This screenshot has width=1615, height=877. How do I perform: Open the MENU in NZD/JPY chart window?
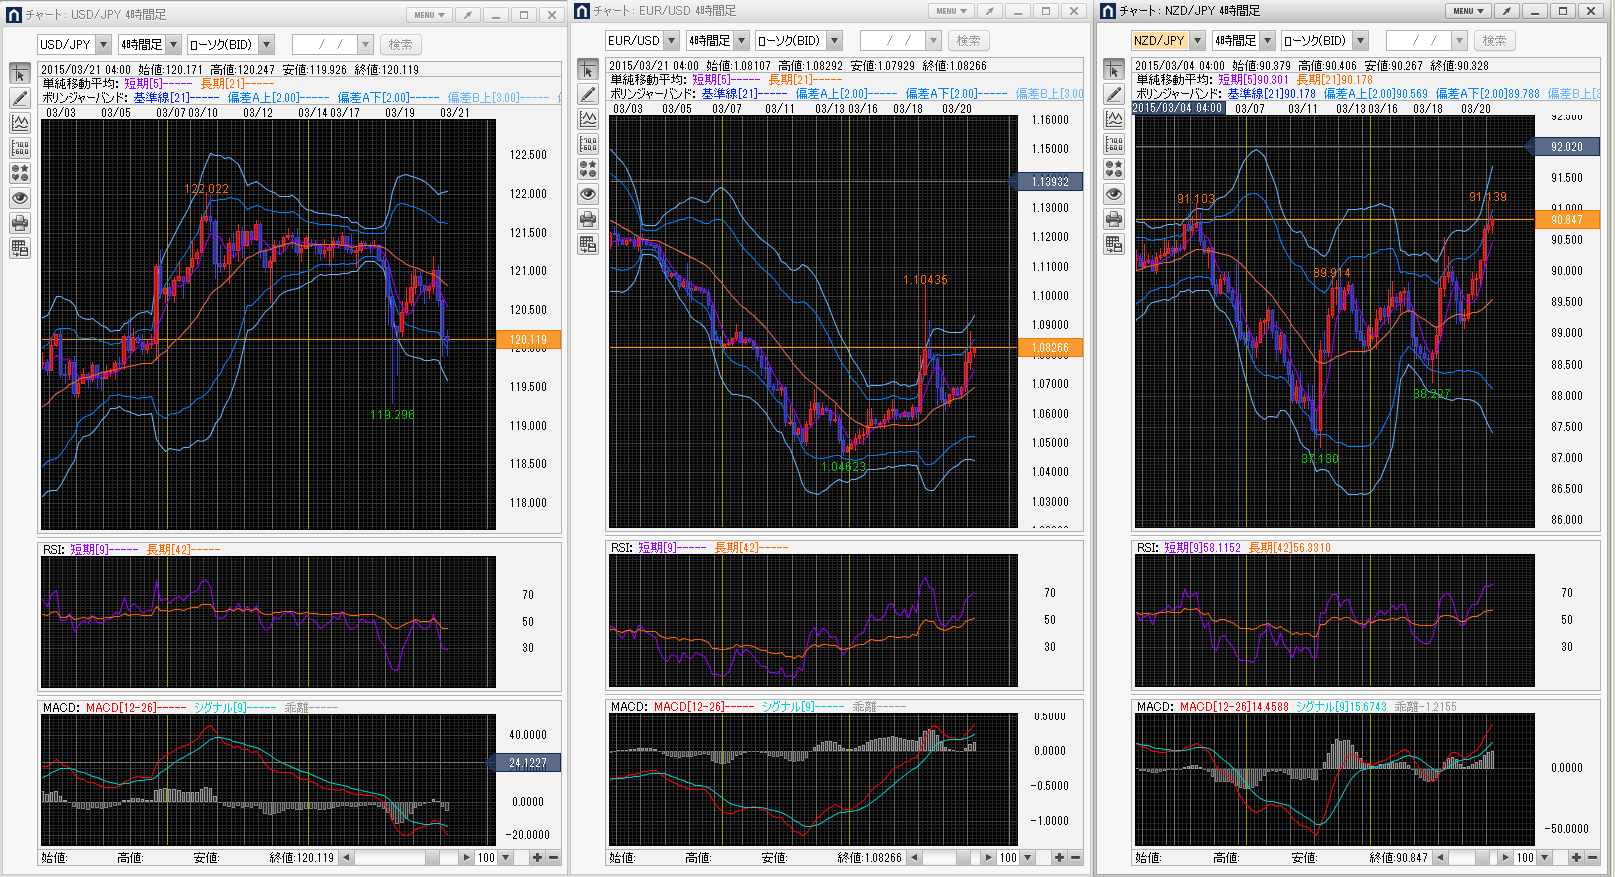pos(1468,11)
